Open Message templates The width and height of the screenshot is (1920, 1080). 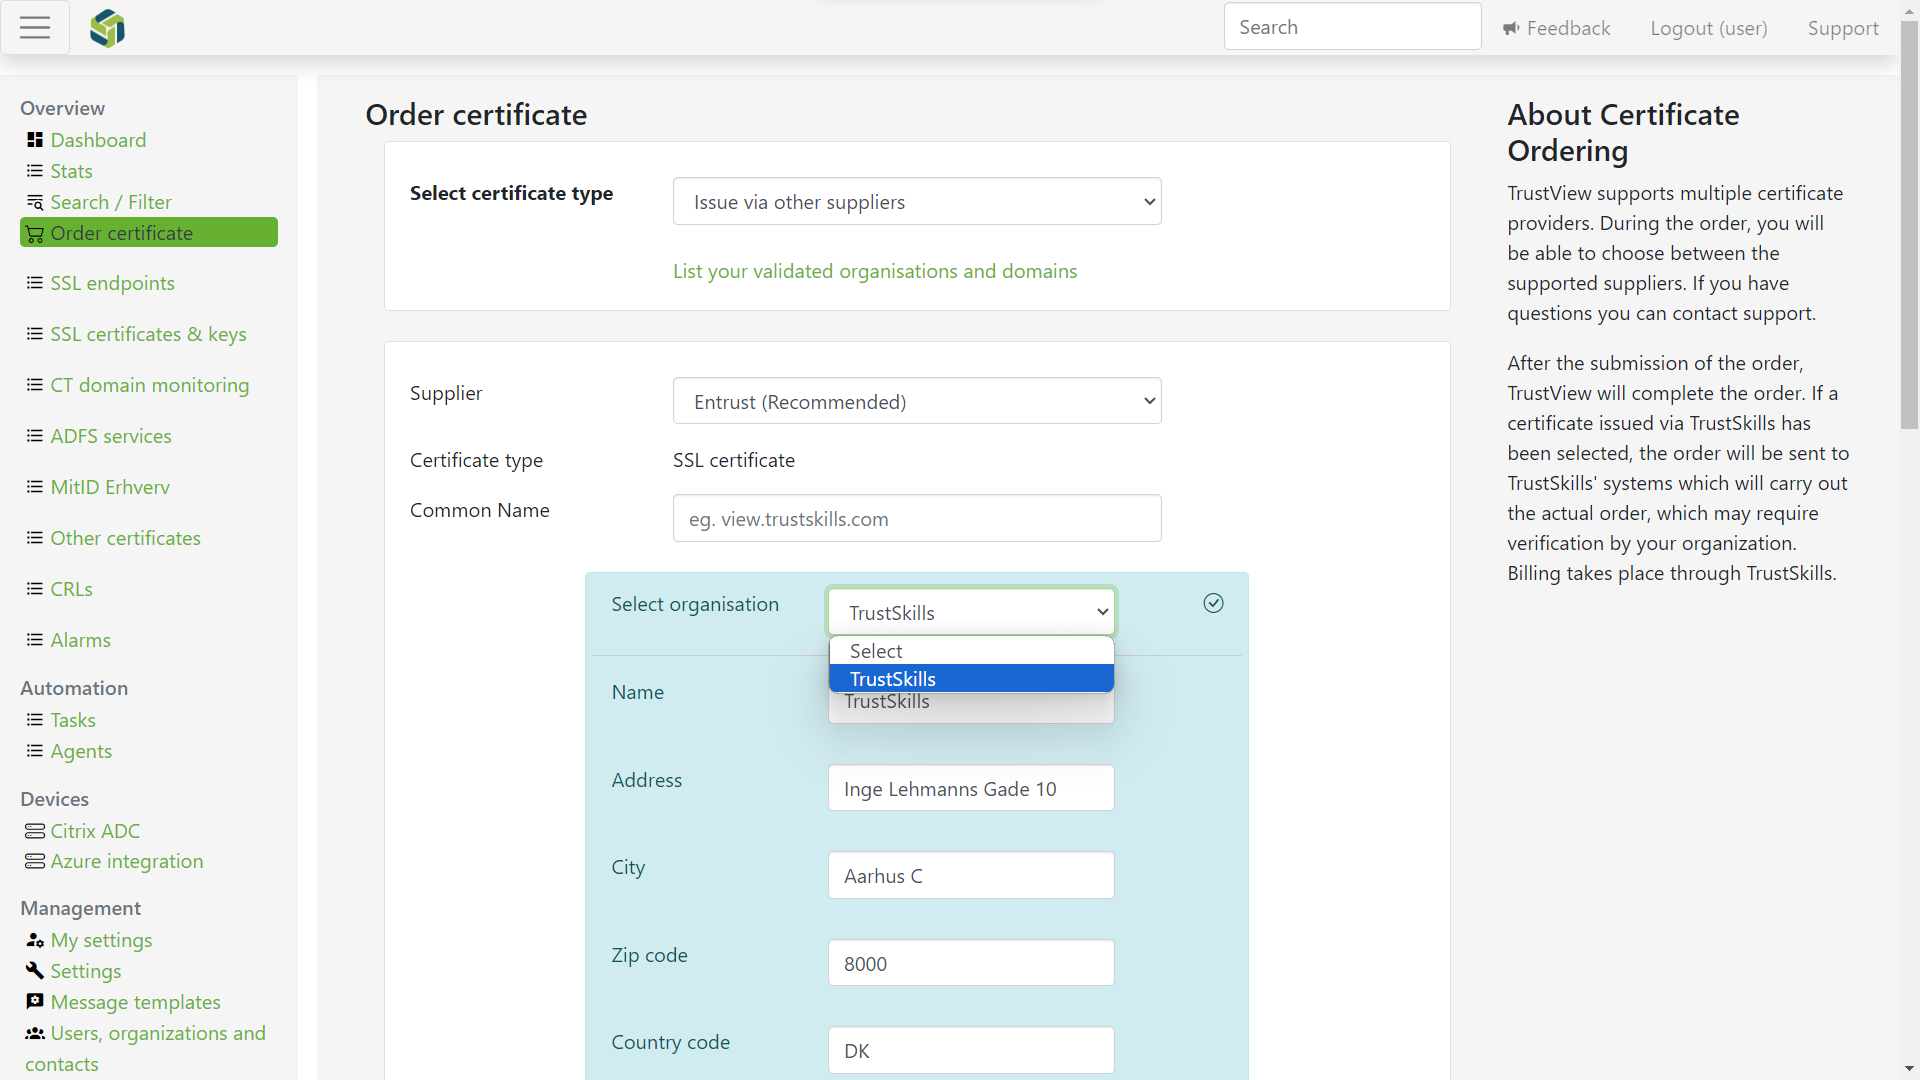click(x=135, y=1002)
